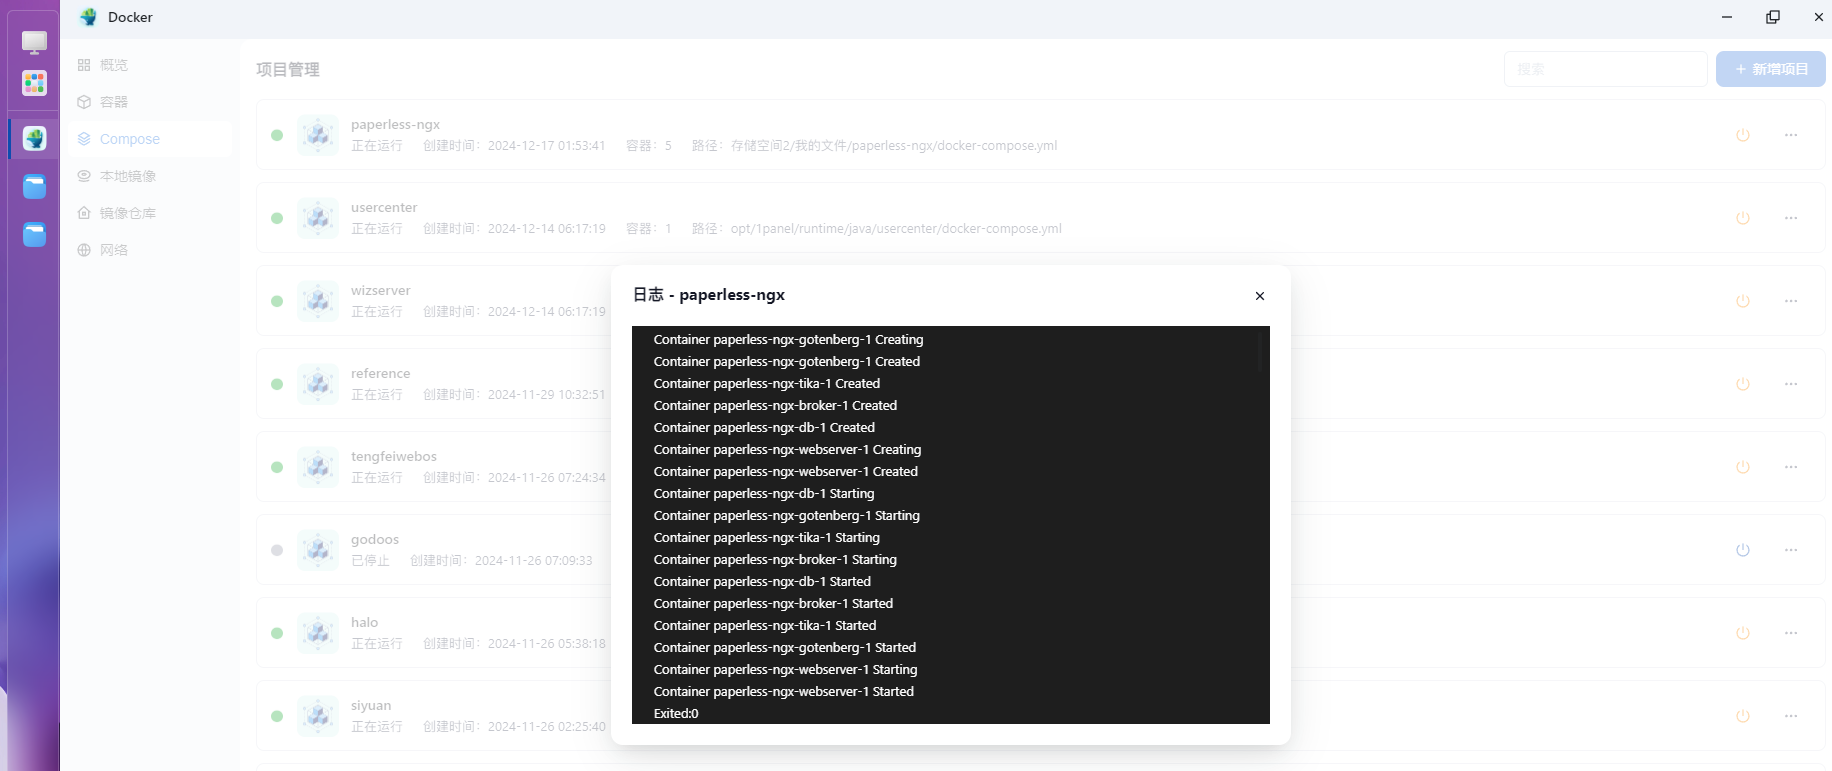Click the 日志 - paperless-ngx dialog title
The width and height of the screenshot is (1832, 771).
click(709, 295)
